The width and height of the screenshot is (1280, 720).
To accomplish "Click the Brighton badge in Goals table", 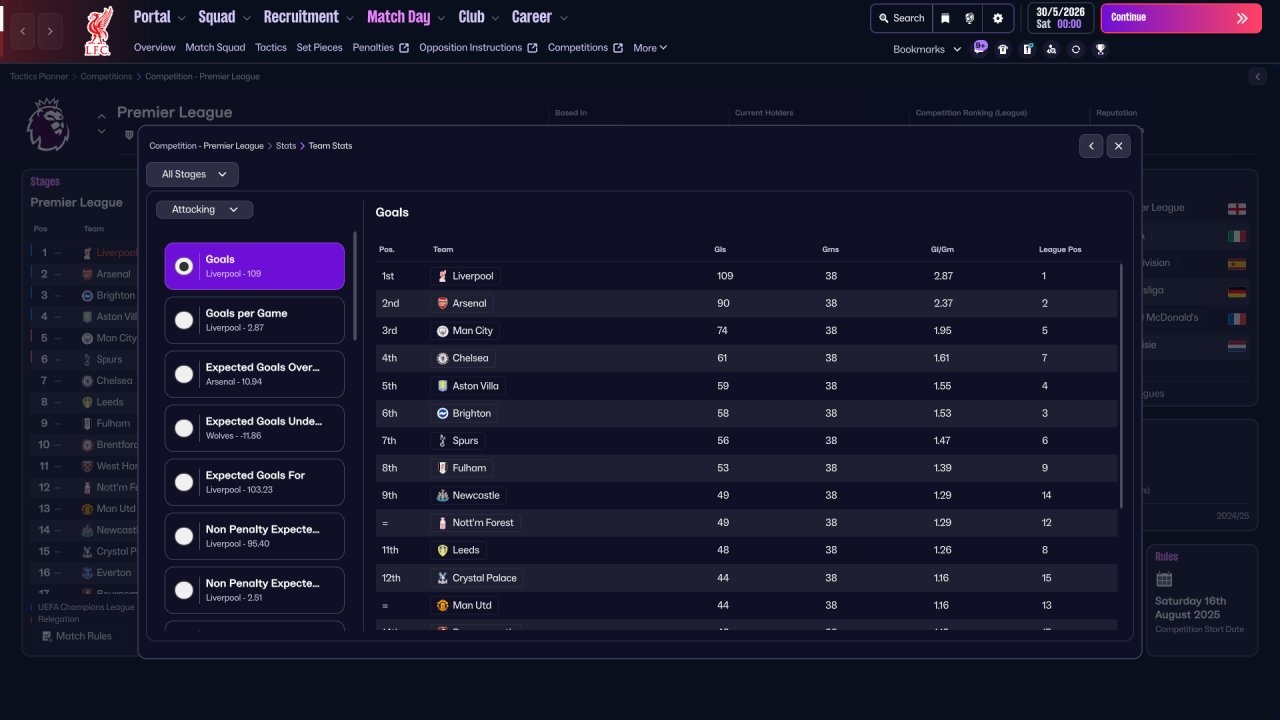I will click(x=442, y=413).
